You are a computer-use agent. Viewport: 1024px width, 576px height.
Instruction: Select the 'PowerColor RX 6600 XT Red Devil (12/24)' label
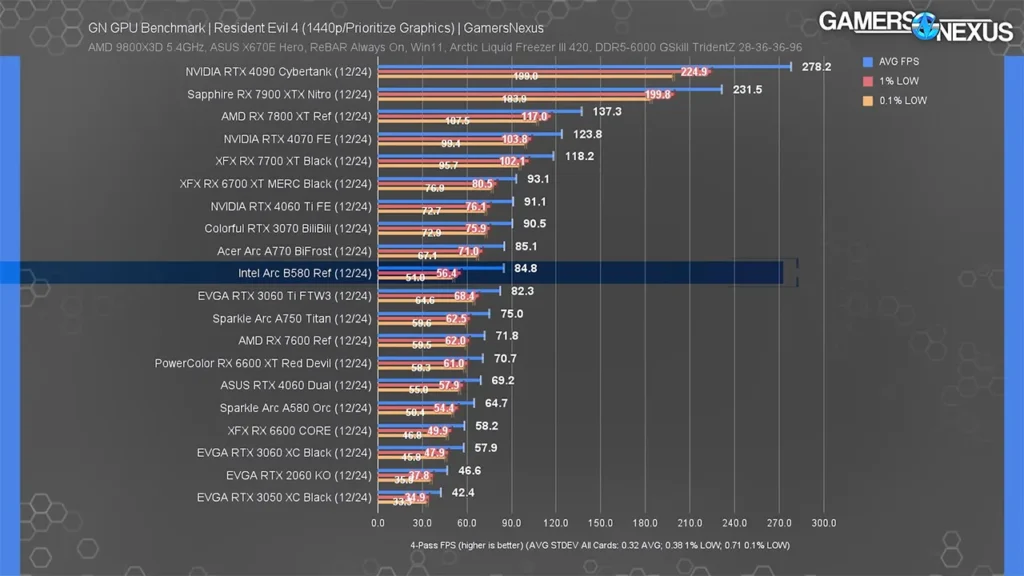coord(263,364)
